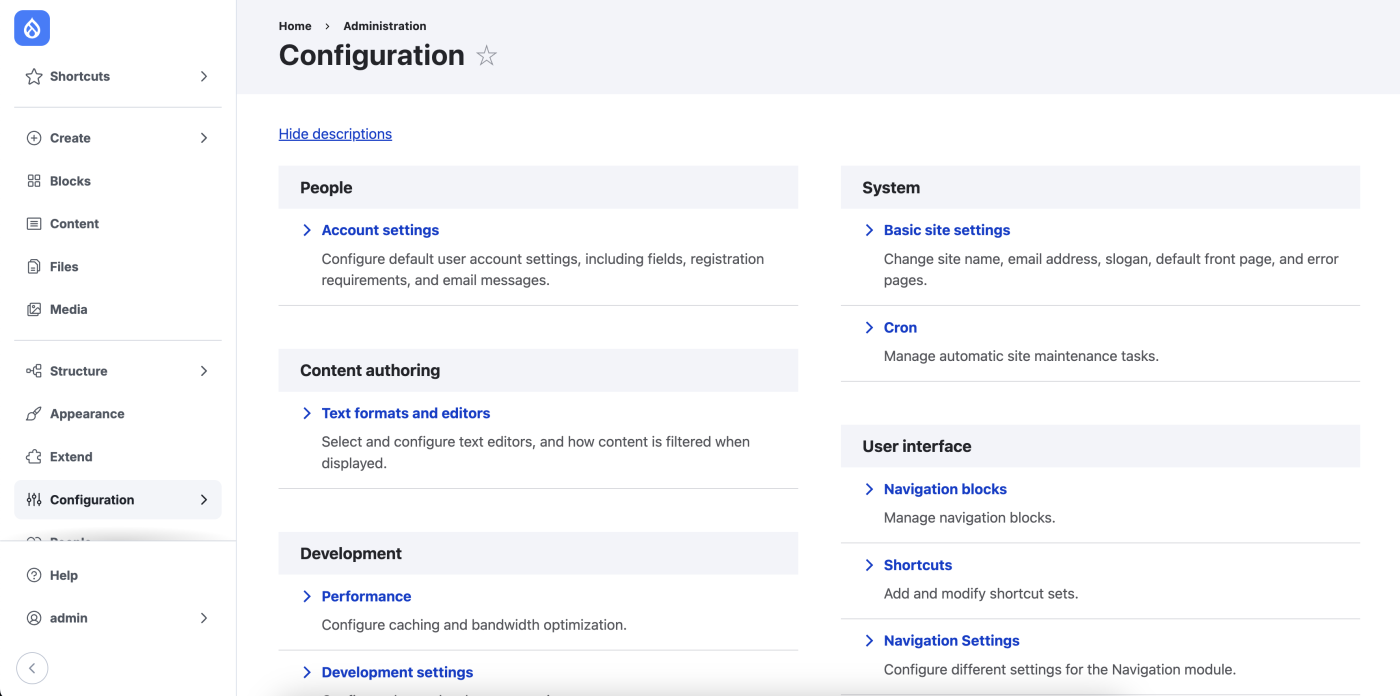This screenshot has height=696, width=1400.
Task: Expand the admin user menu chevron
Action: coord(204,618)
